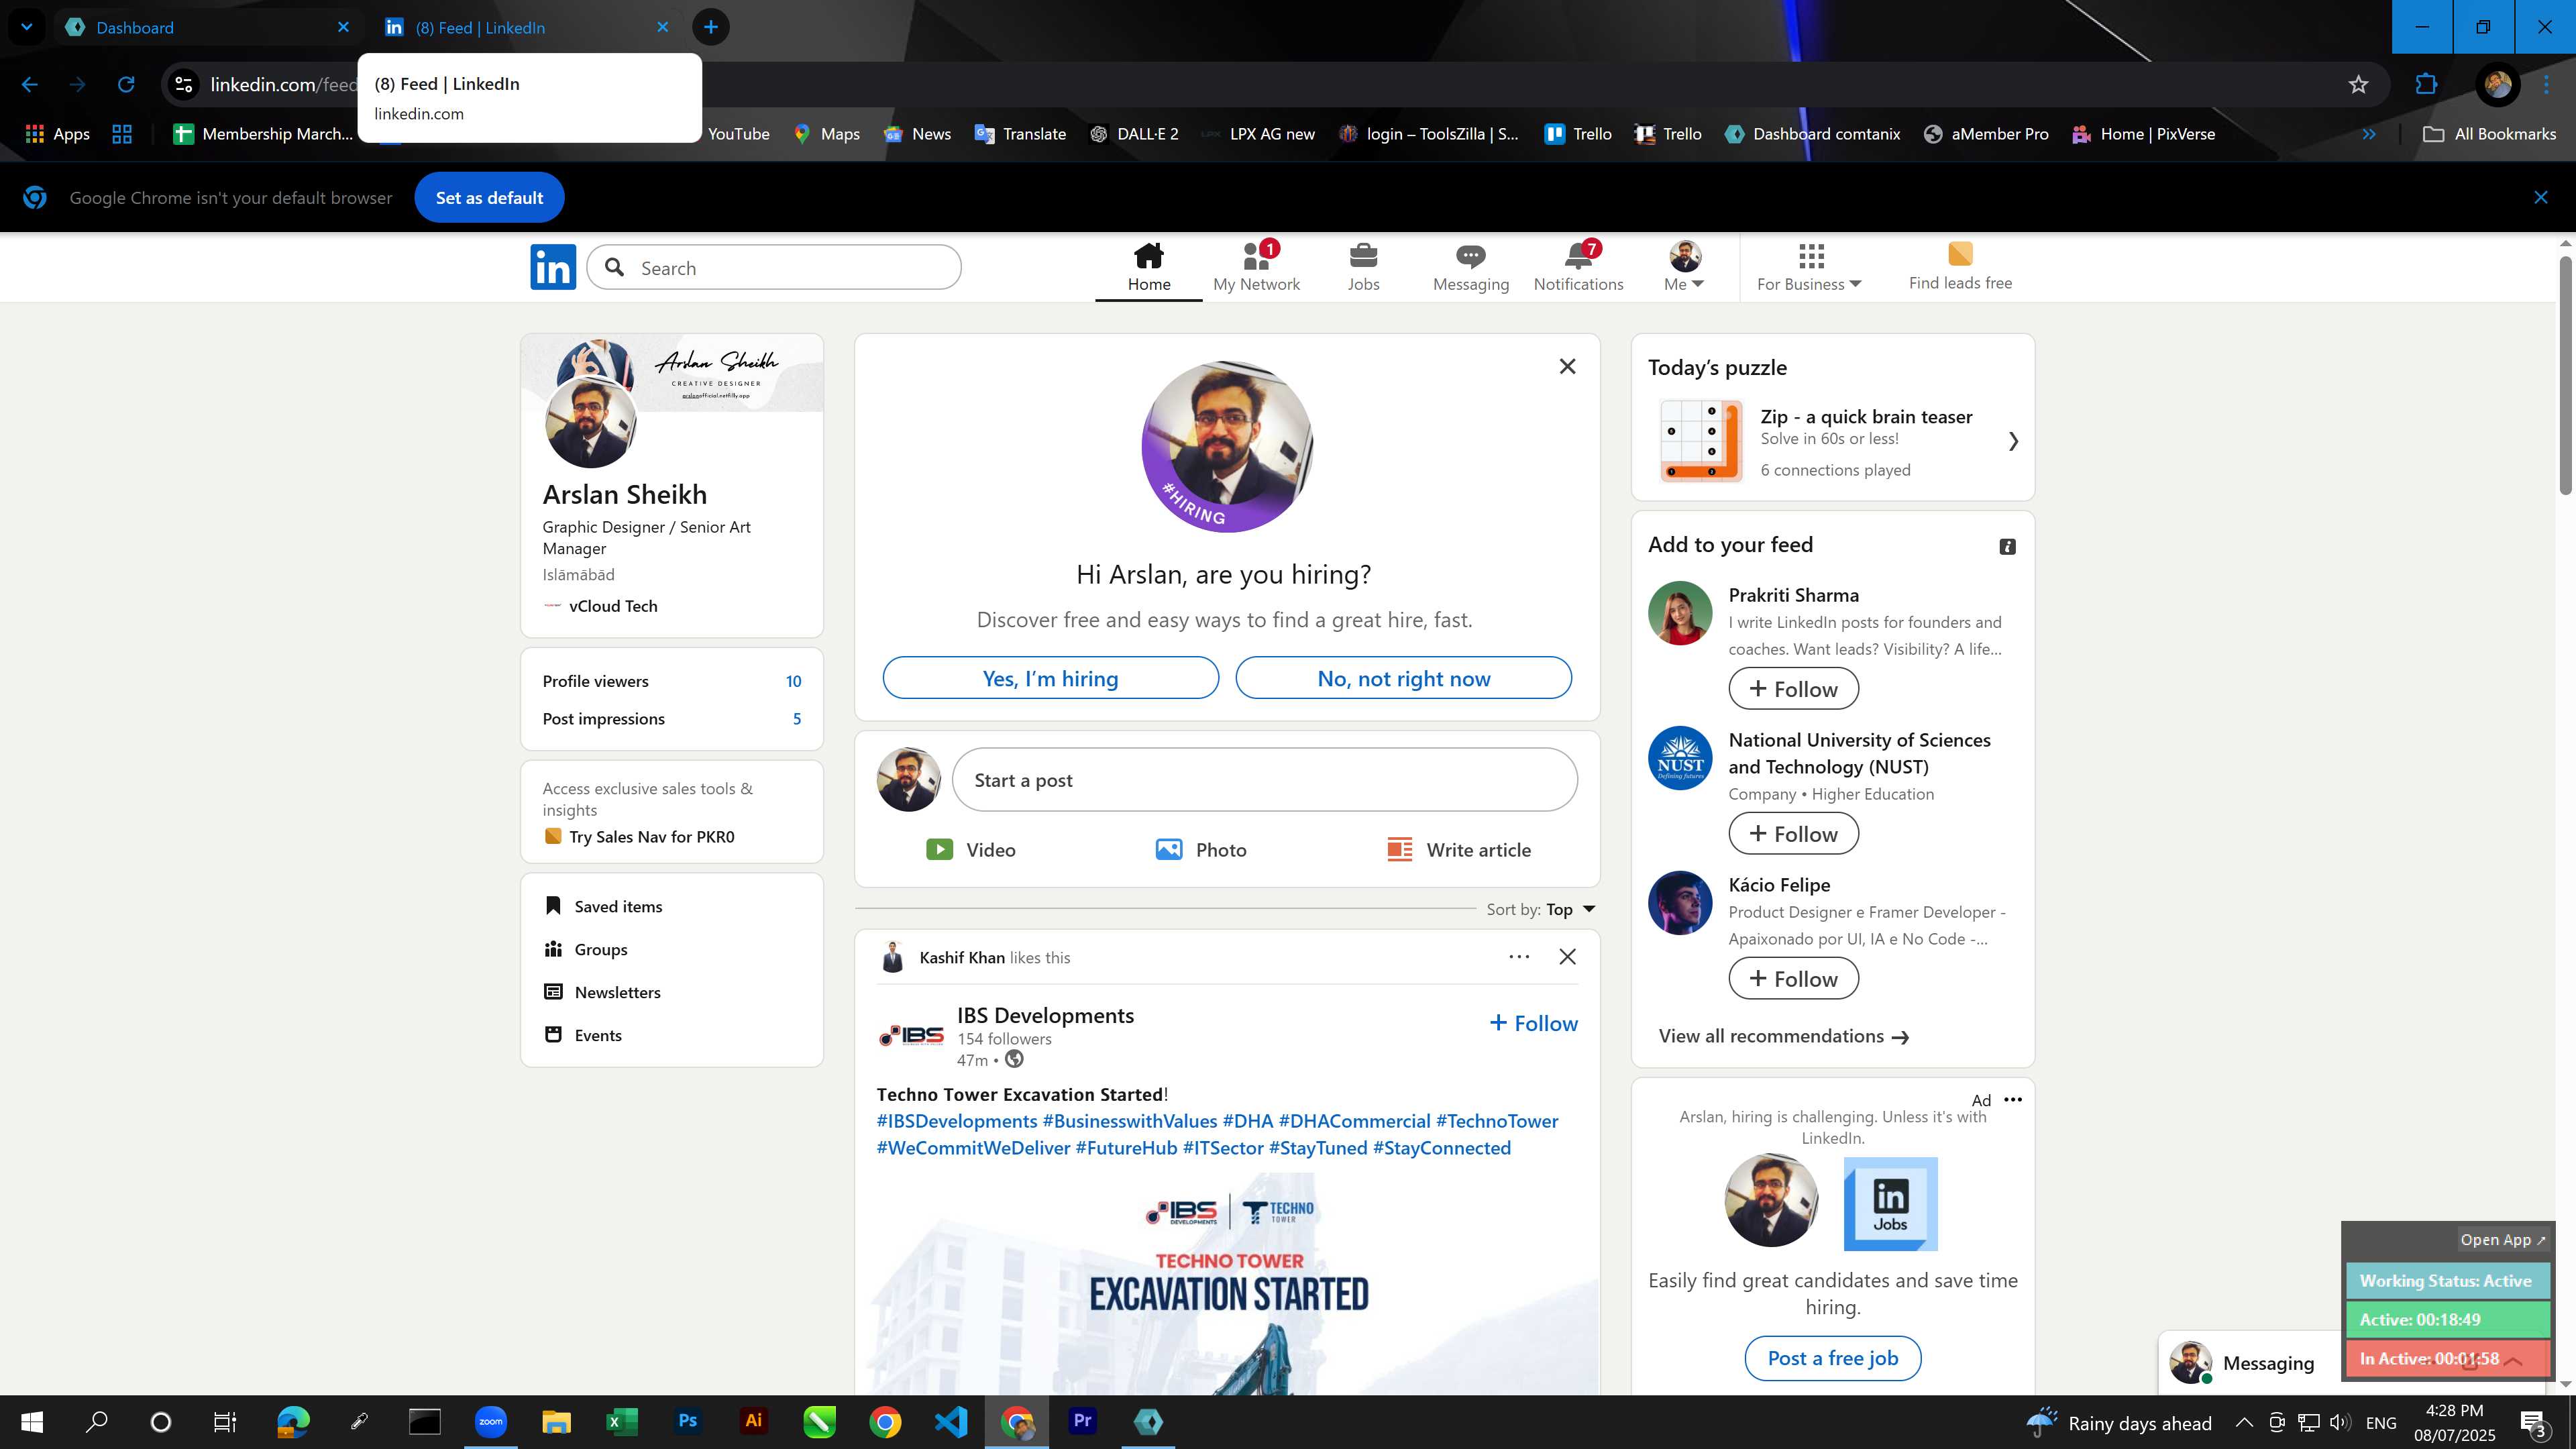
Task: Follow IBS Developments page
Action: [x=1533, y=1023]
